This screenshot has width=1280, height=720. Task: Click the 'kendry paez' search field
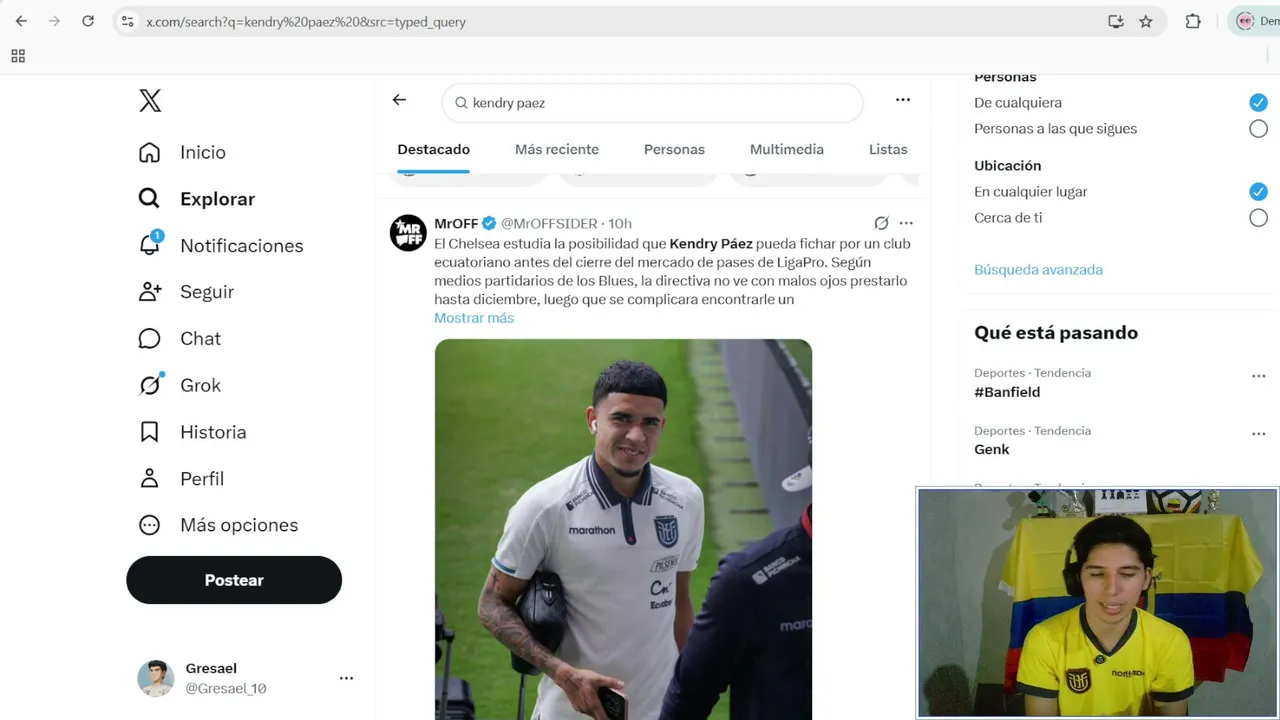[652, 103]
